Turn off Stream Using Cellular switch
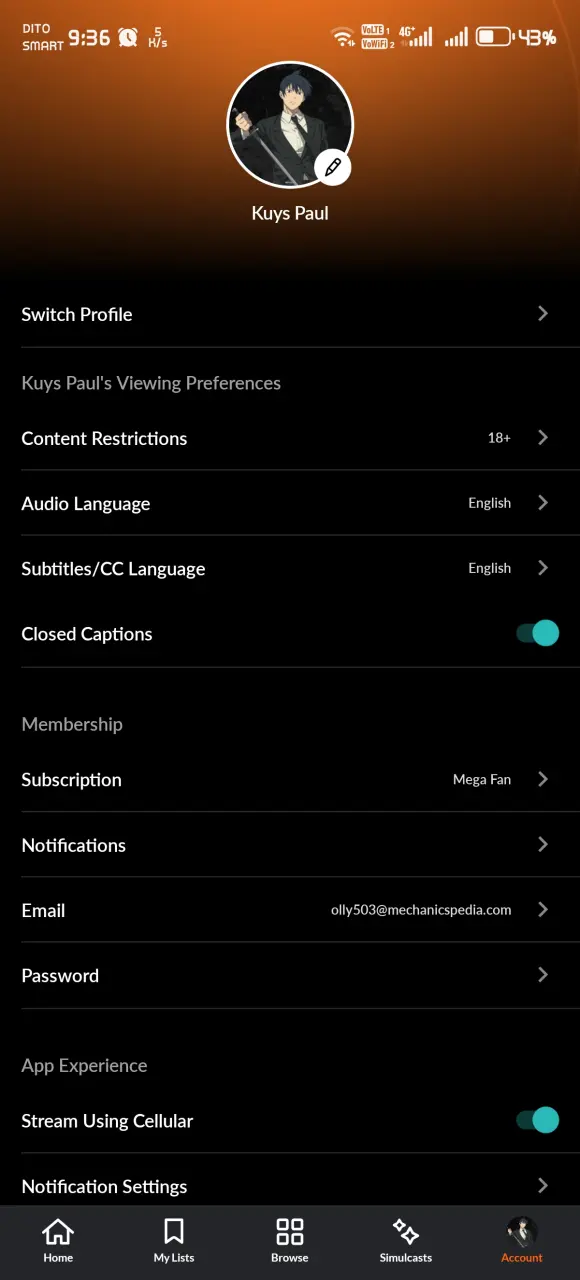The height and width of the screenshot is (1280, 580). [537, 1120]
